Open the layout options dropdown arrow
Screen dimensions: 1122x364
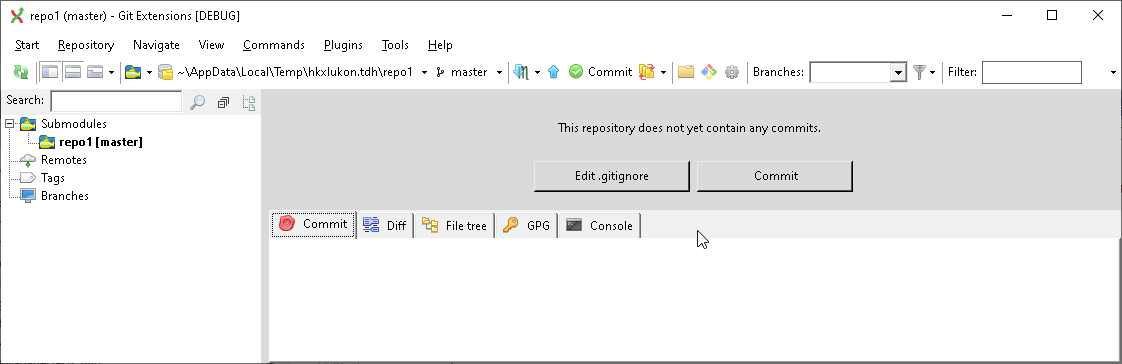111,72
